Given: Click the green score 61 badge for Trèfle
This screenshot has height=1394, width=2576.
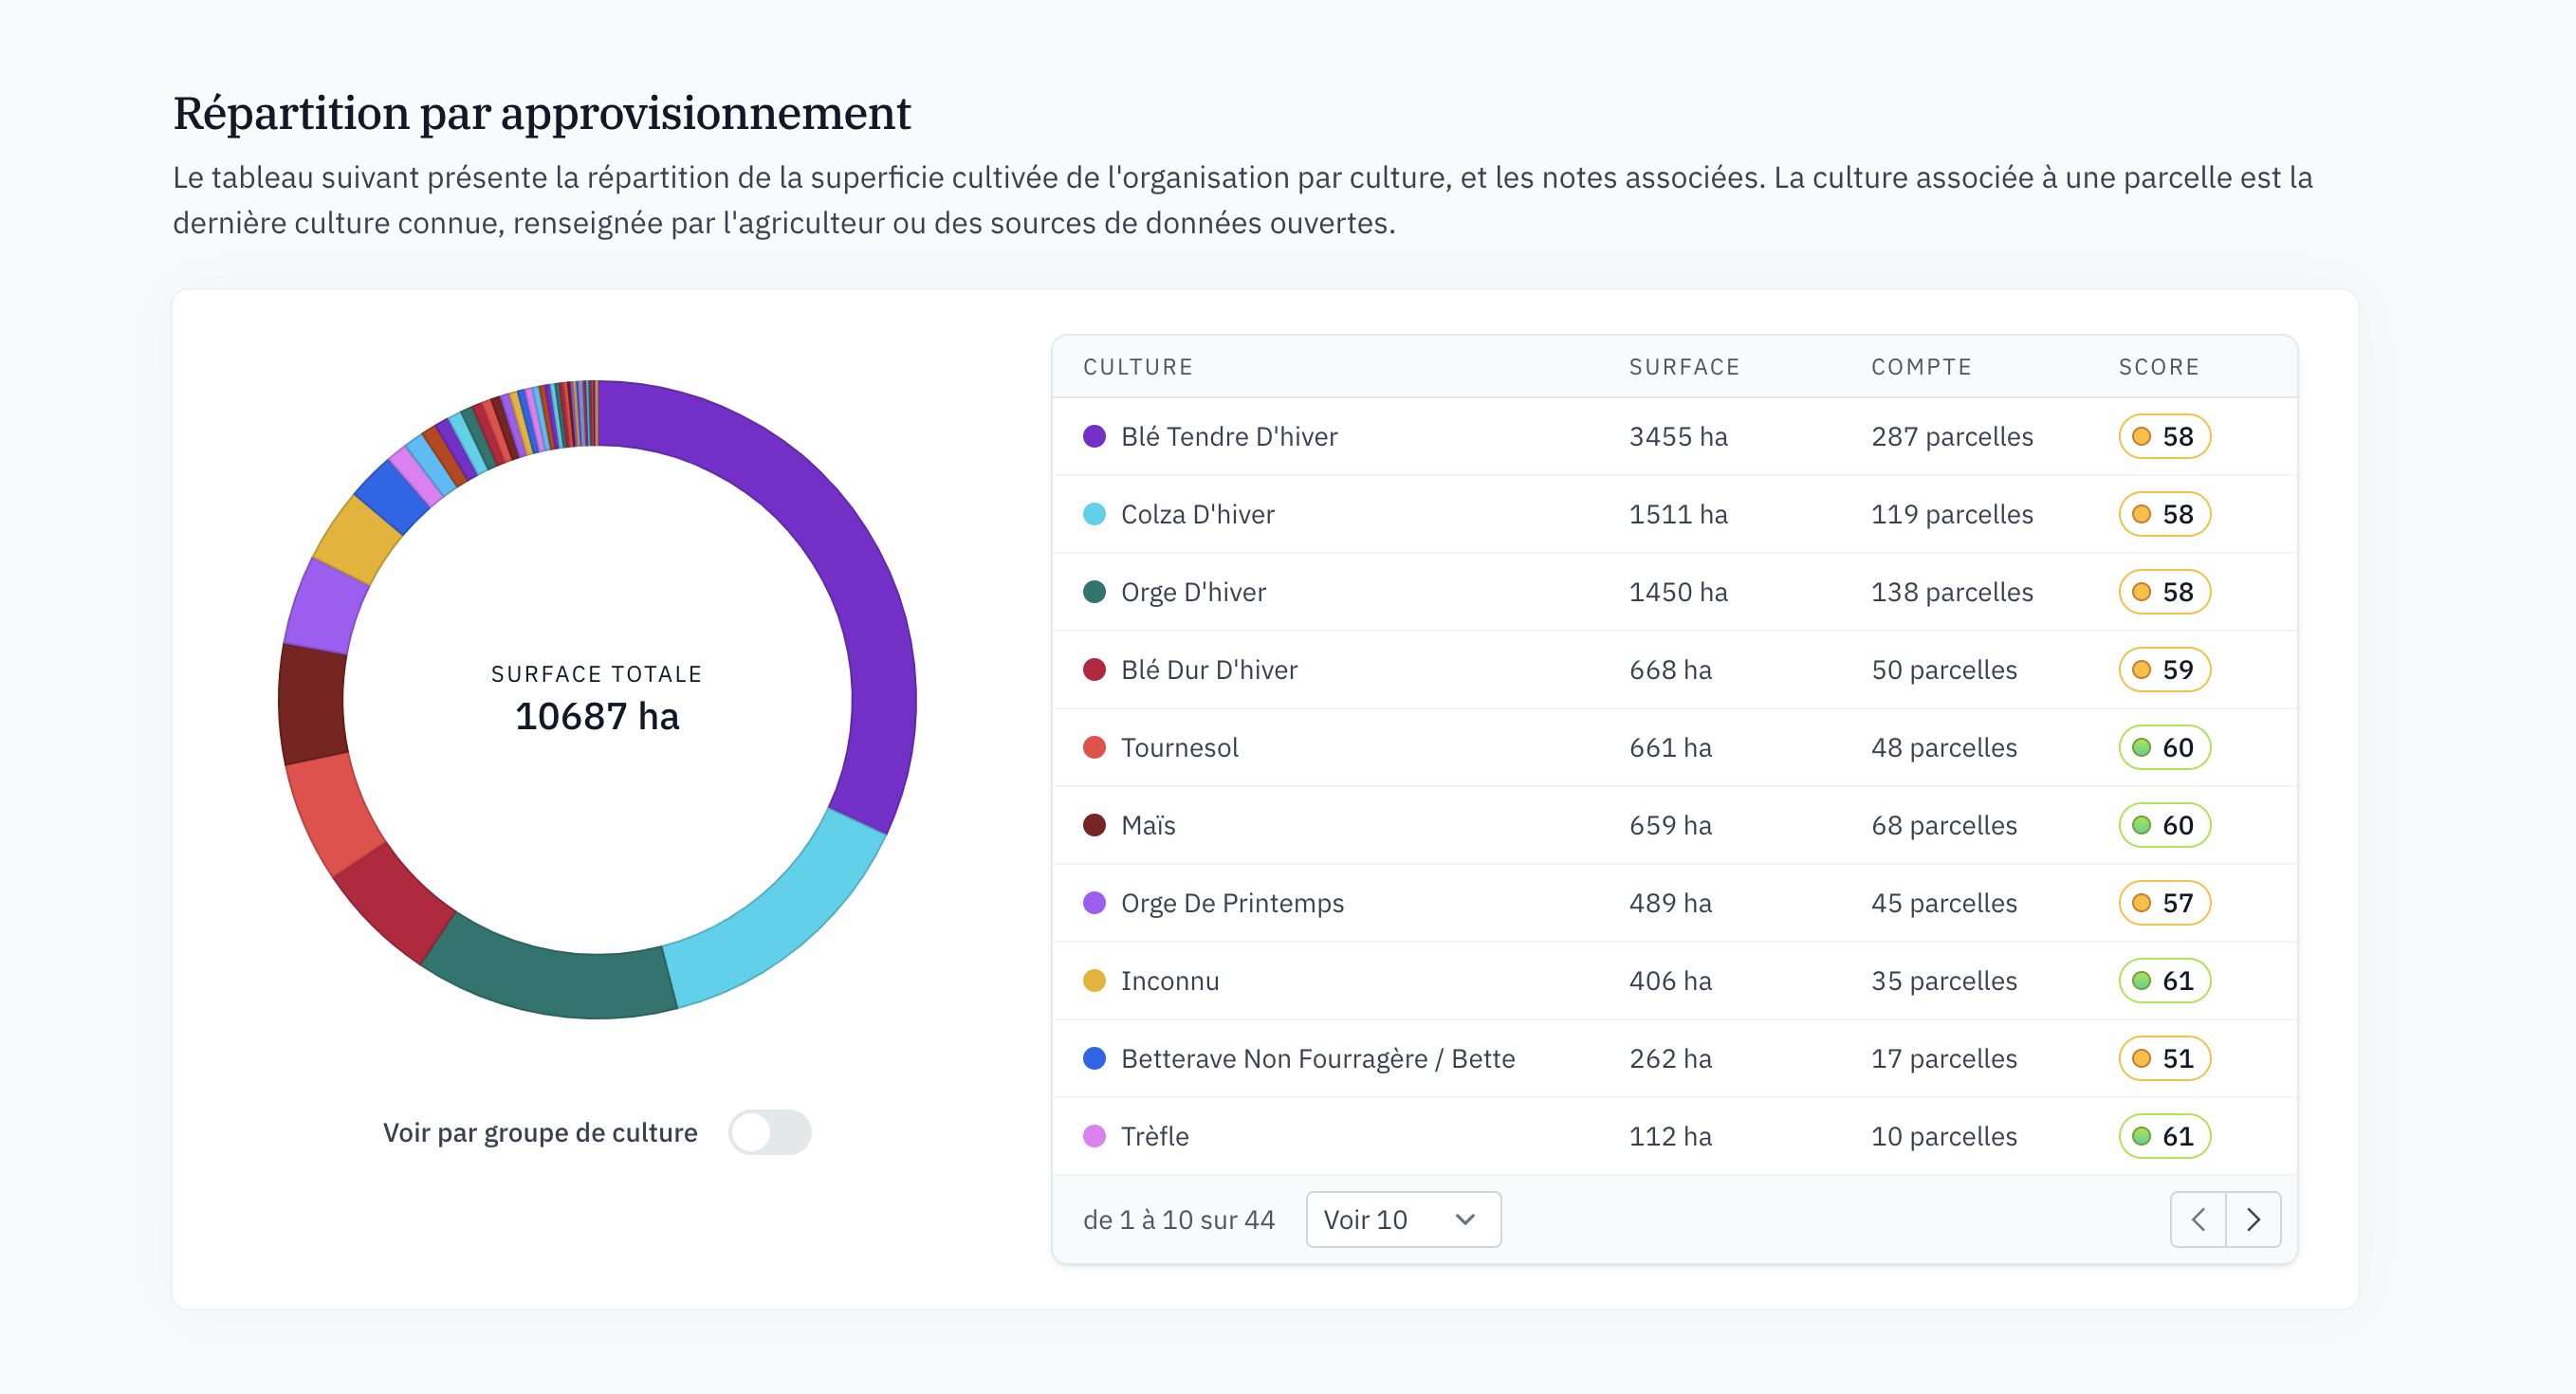Looking at the screenshot, I should pos(2163,1136).
